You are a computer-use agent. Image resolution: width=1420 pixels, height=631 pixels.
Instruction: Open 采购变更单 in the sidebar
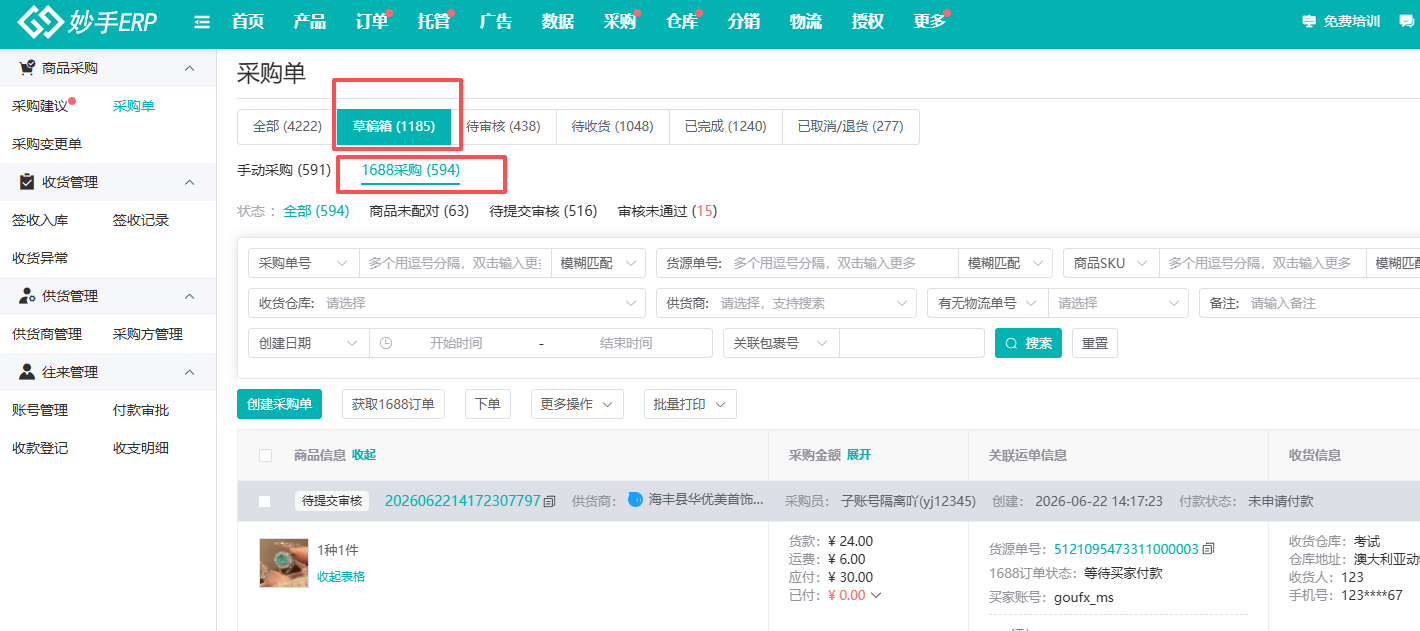47,144
